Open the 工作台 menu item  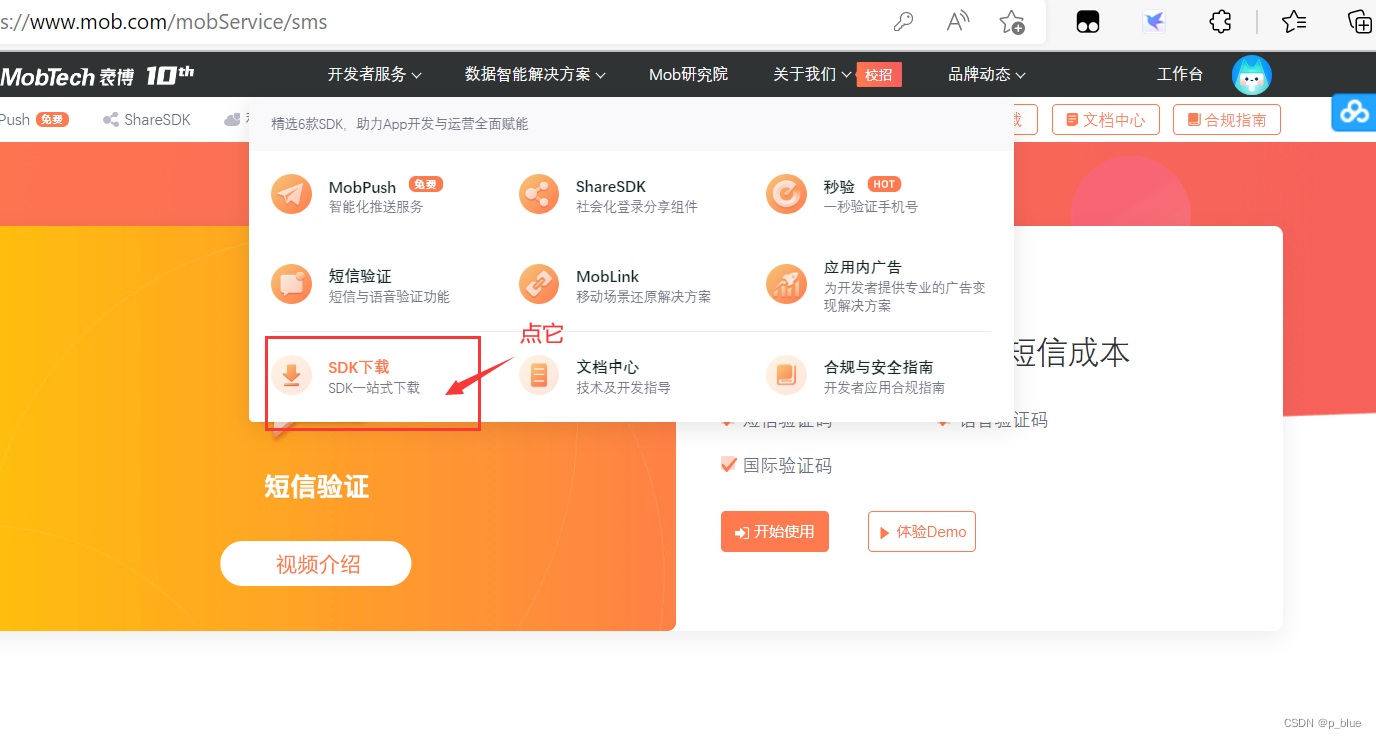click(x=1180, y=74)
